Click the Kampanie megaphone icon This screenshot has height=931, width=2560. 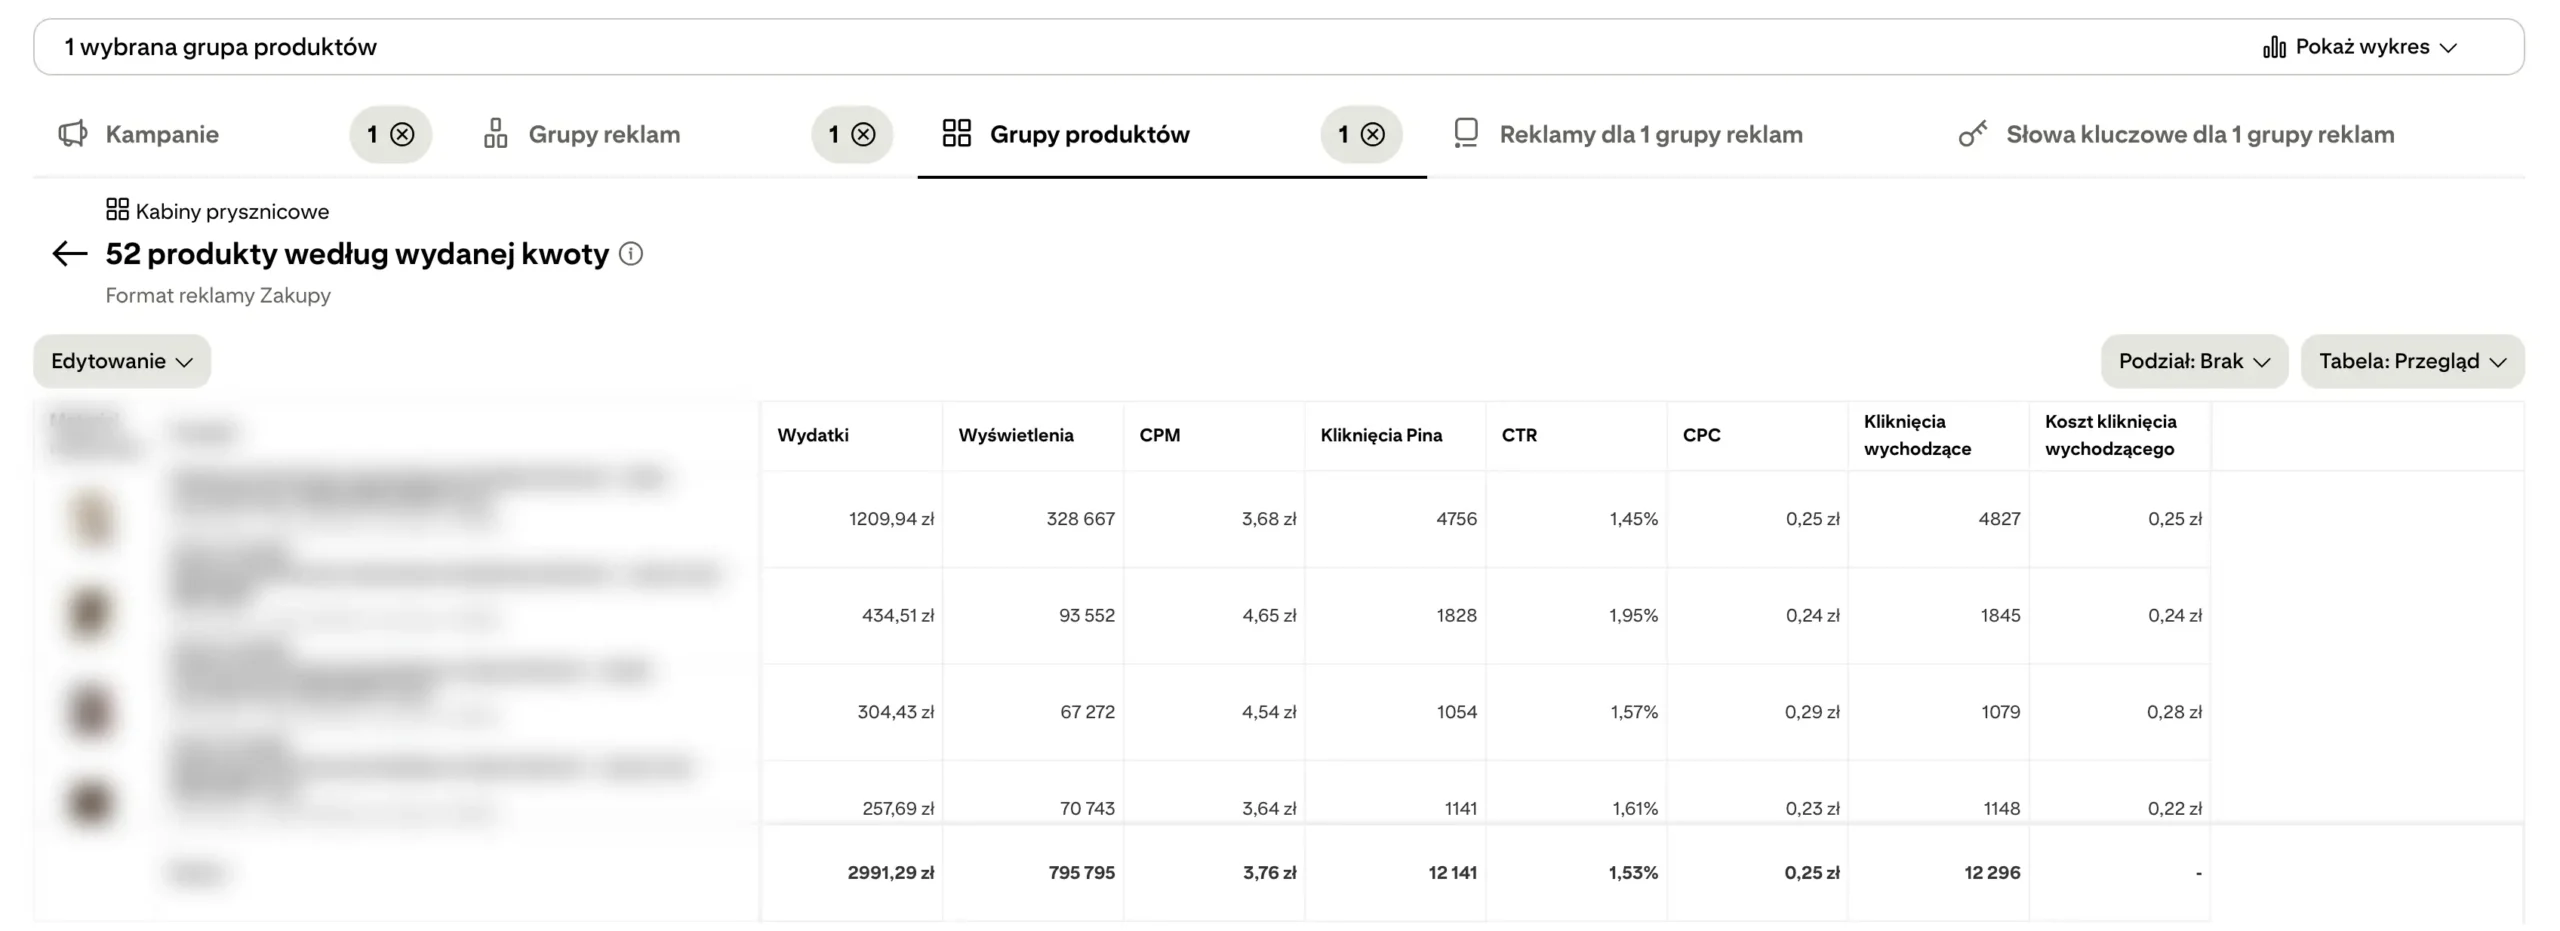click(x=73, y=134)
